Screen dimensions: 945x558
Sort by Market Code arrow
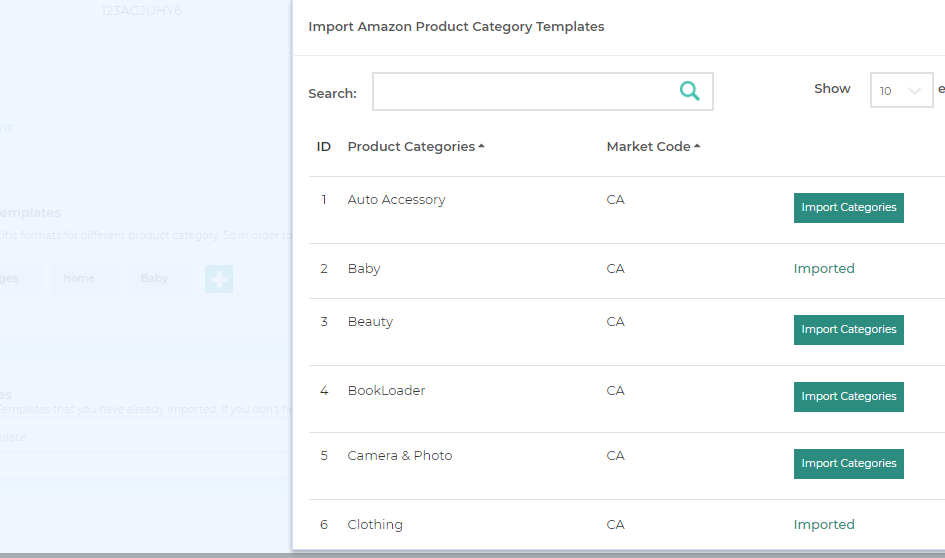(697, 146)
